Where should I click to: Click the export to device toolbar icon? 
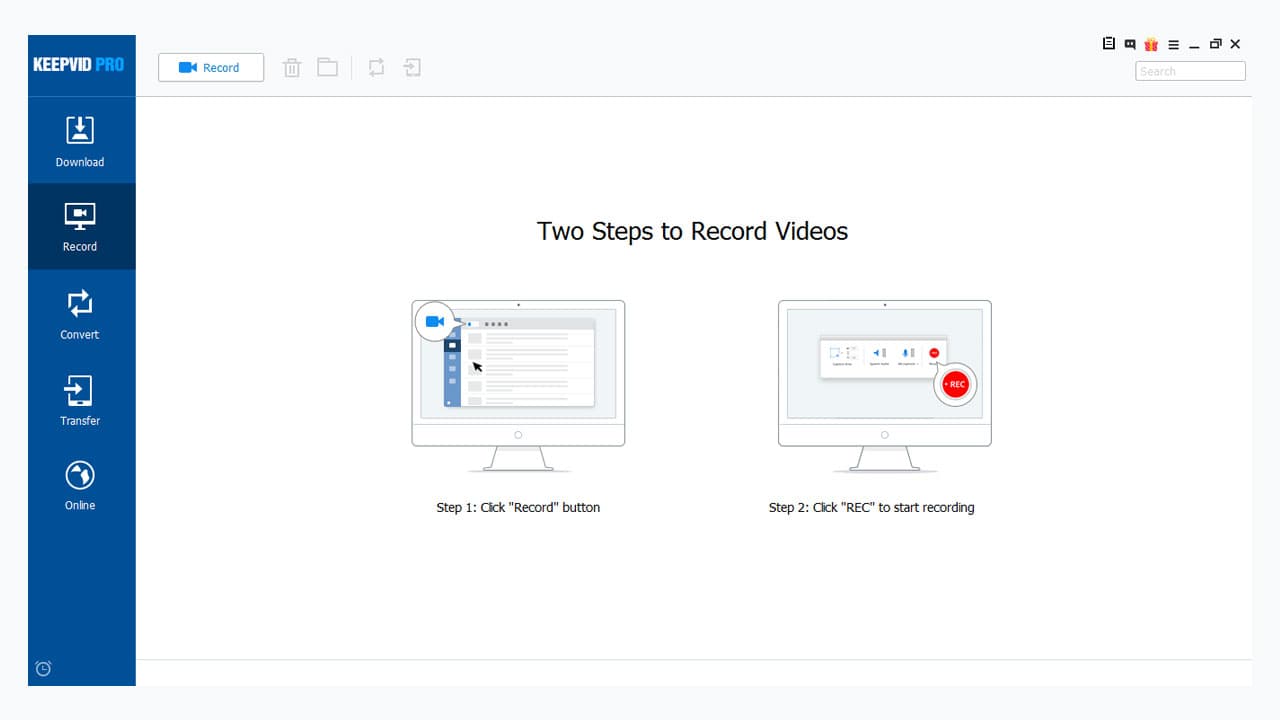[411, 67]
